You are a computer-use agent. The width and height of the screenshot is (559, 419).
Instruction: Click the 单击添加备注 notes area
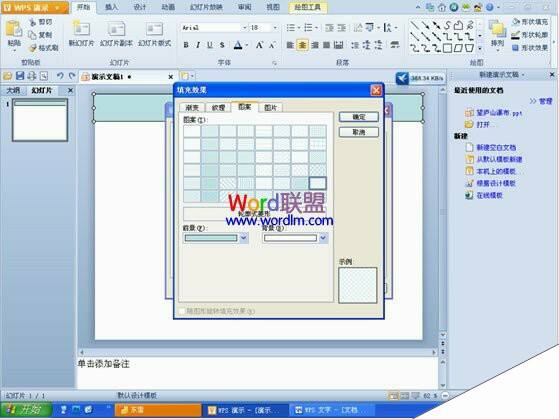[257, 373]
